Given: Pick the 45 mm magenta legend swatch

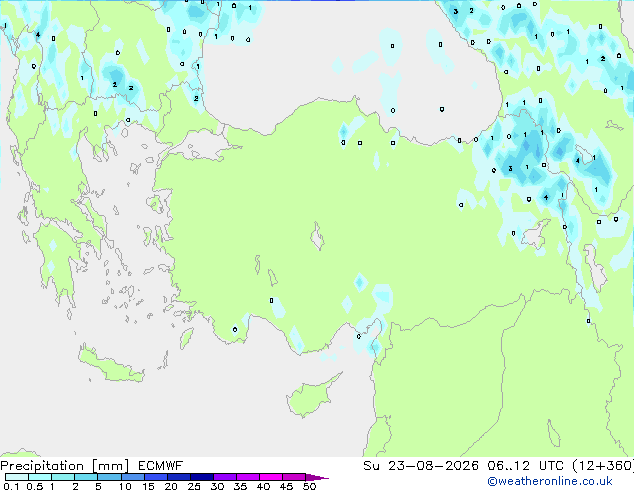Looking at the screenshot, I should coord(294,477).
